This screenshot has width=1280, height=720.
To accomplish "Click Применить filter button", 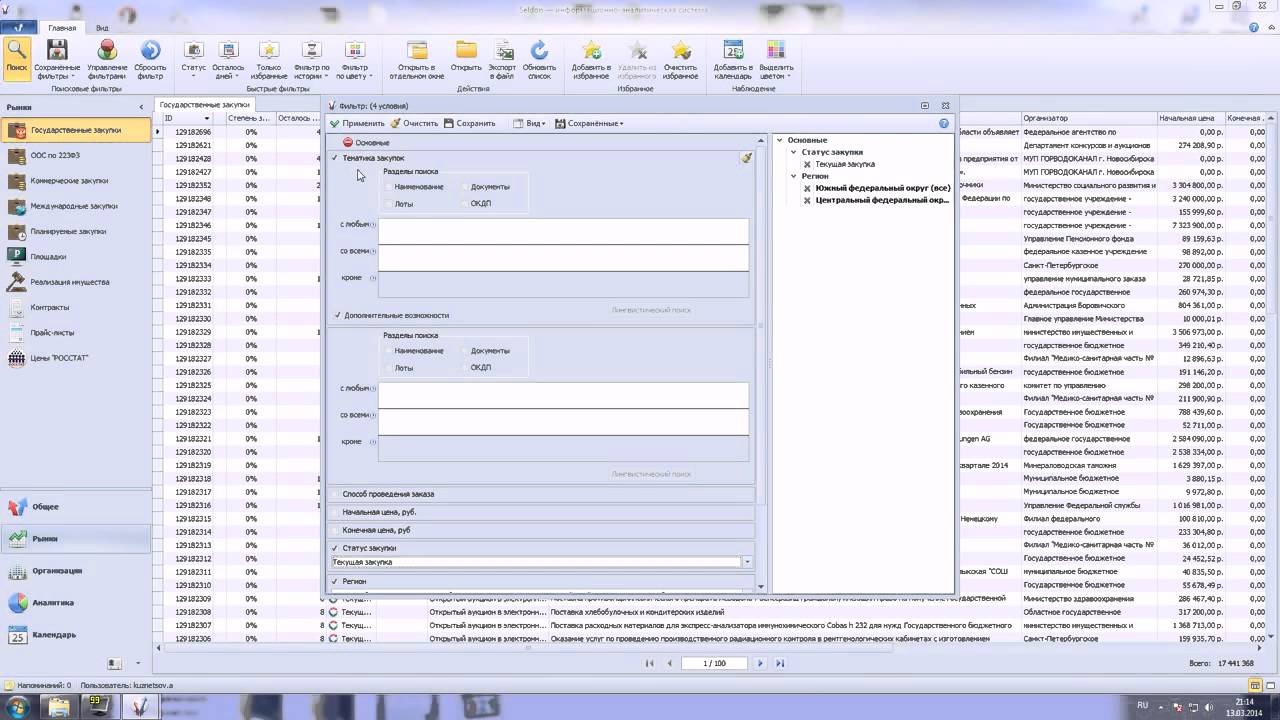I will 357,123.
